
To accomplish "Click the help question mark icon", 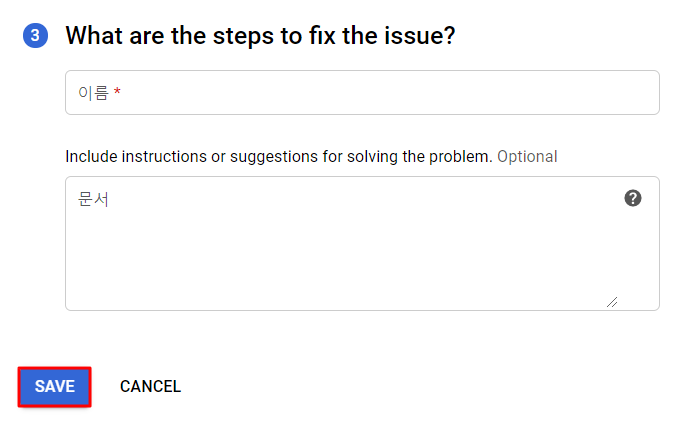I will click(632, 198).
